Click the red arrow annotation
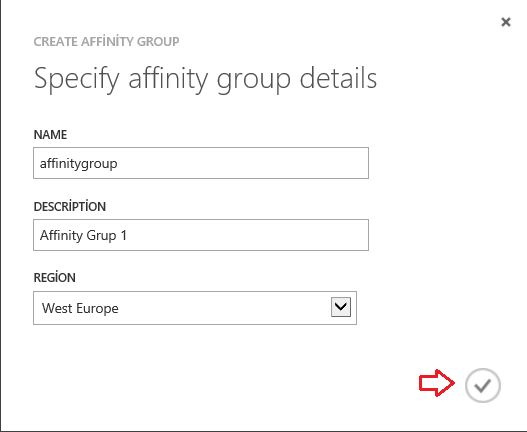 point(437,383)
